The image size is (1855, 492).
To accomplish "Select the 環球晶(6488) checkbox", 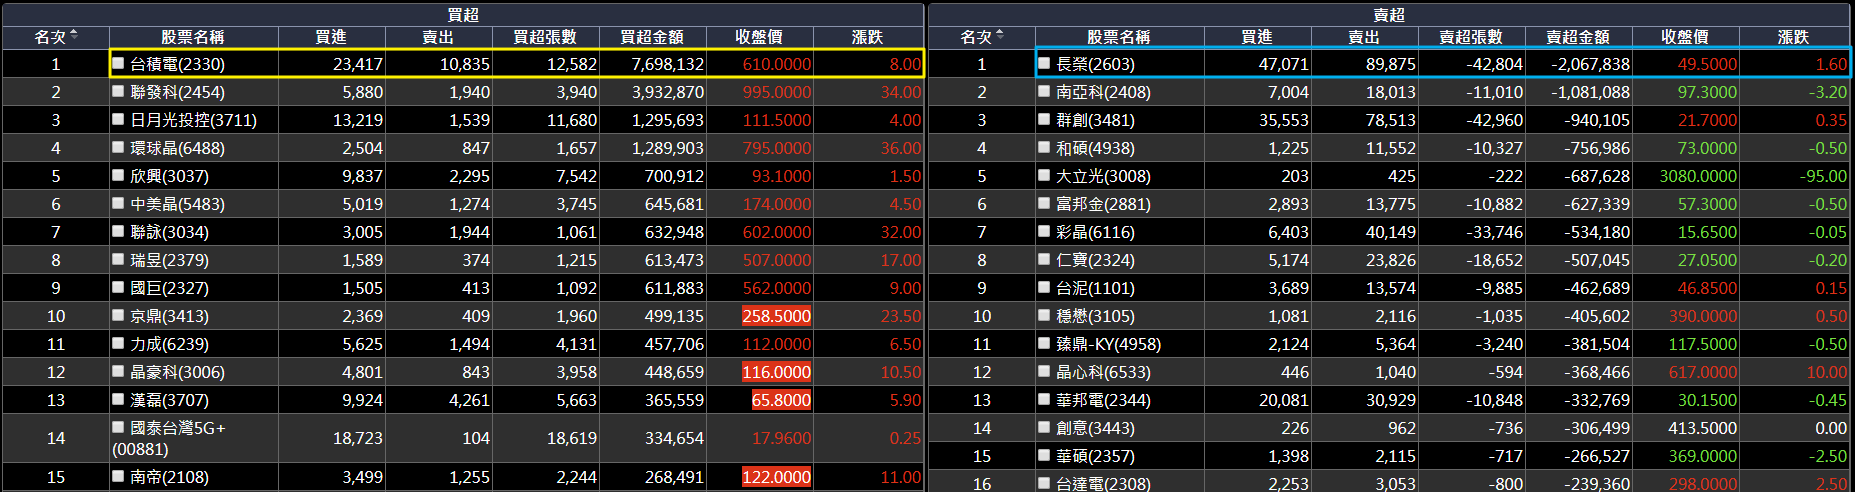I will coord(119,147).
